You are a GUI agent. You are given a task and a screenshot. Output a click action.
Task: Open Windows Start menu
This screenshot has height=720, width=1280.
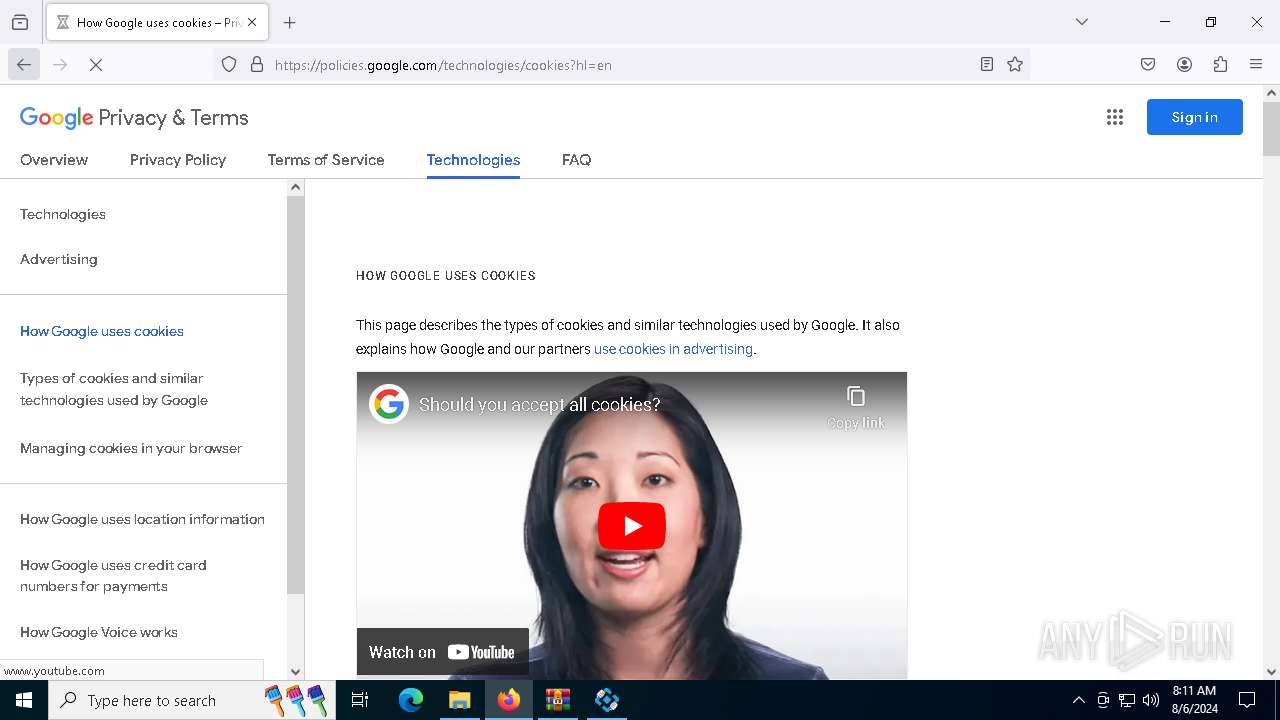pyautogui.click(x=24, y=700)
